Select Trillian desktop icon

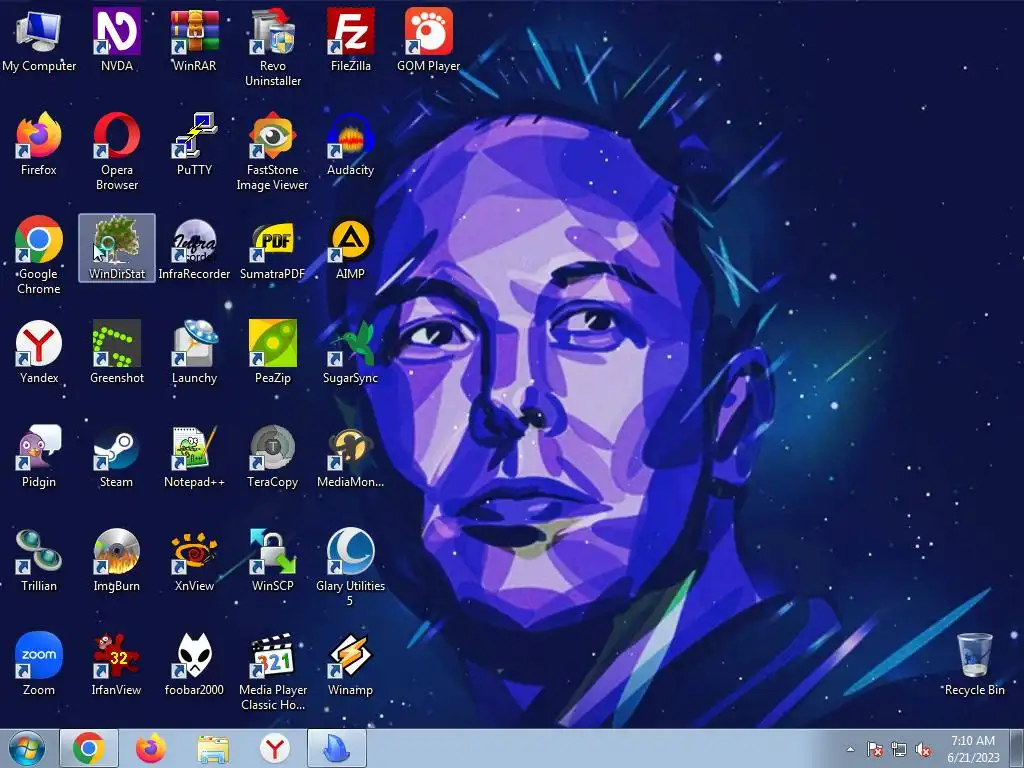pyautogui.click(x=39, y=560)
